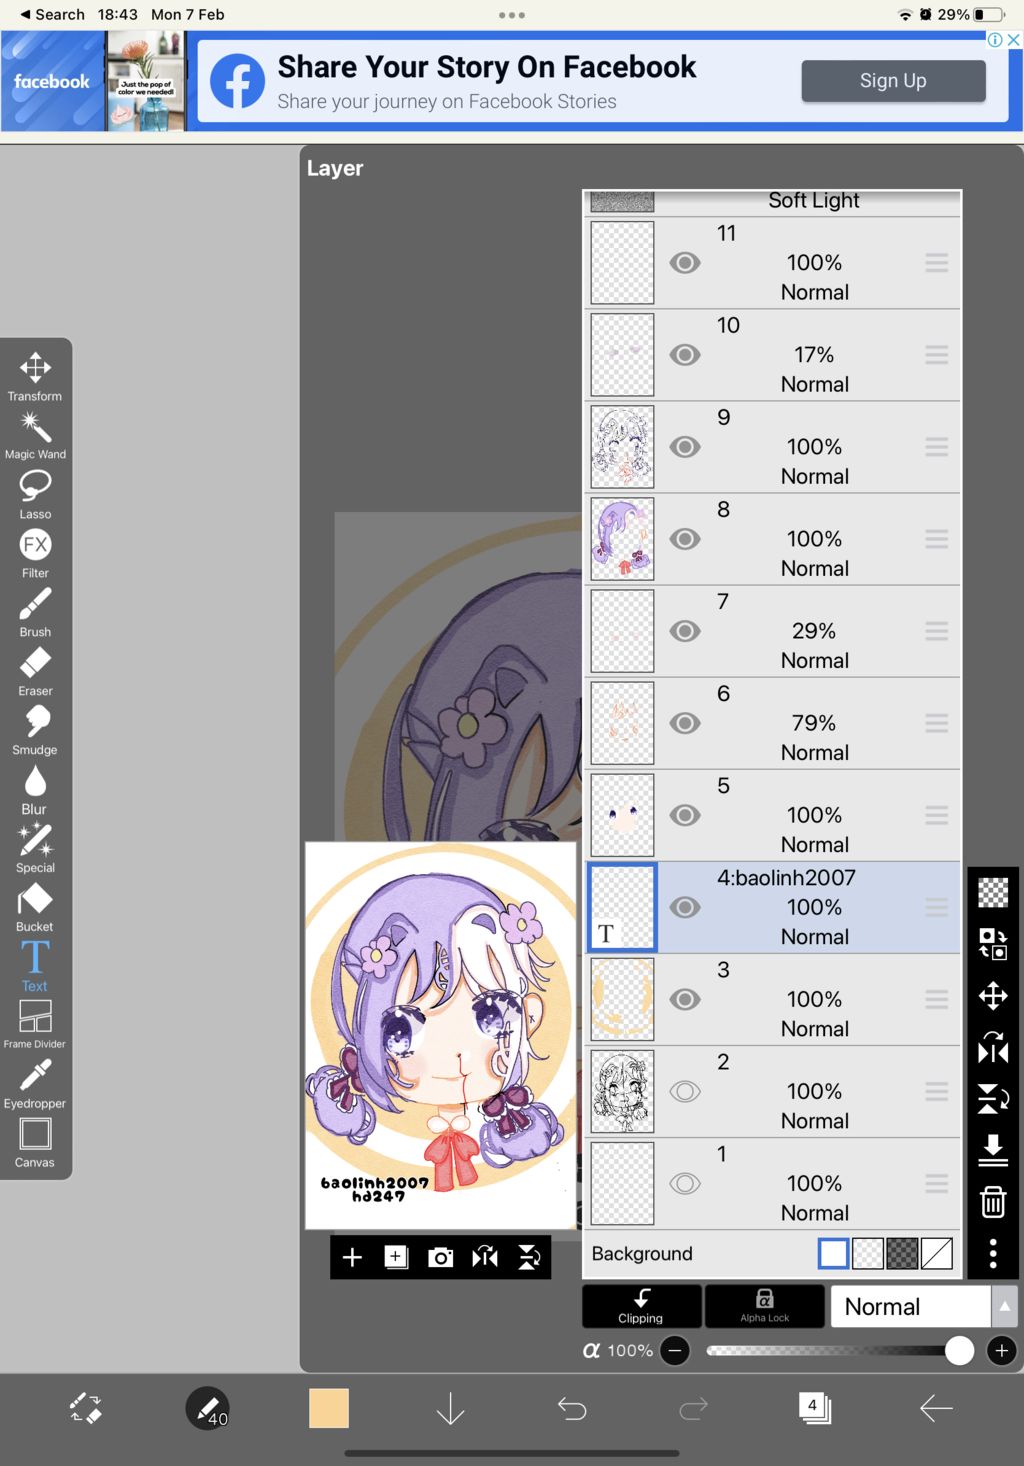Open the layers count button showing 4
1024x1466 pixels.
[814, 1408]
